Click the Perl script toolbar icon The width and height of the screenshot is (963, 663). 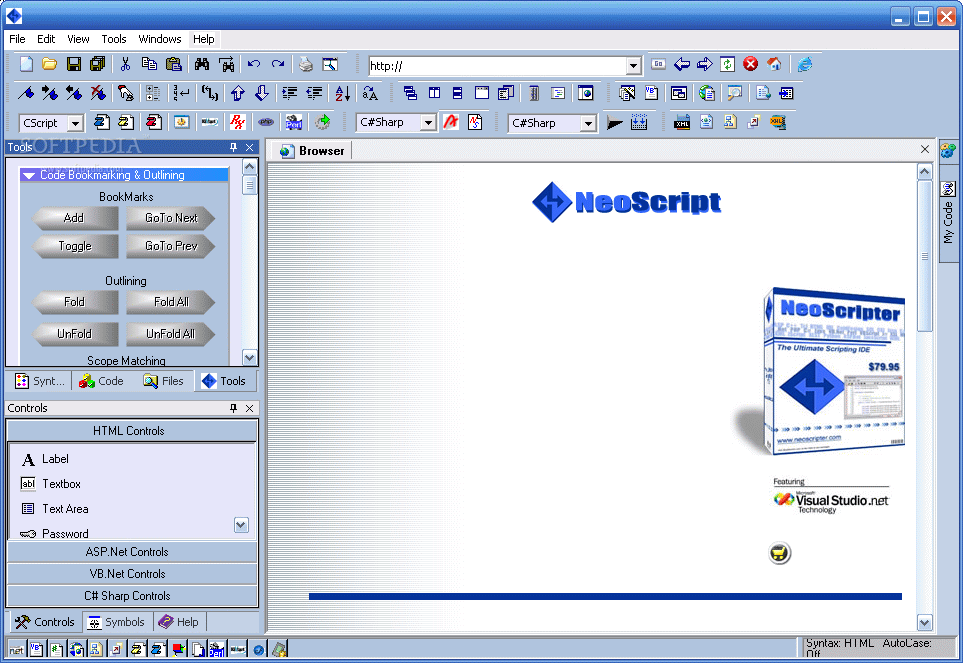(294, 122)
